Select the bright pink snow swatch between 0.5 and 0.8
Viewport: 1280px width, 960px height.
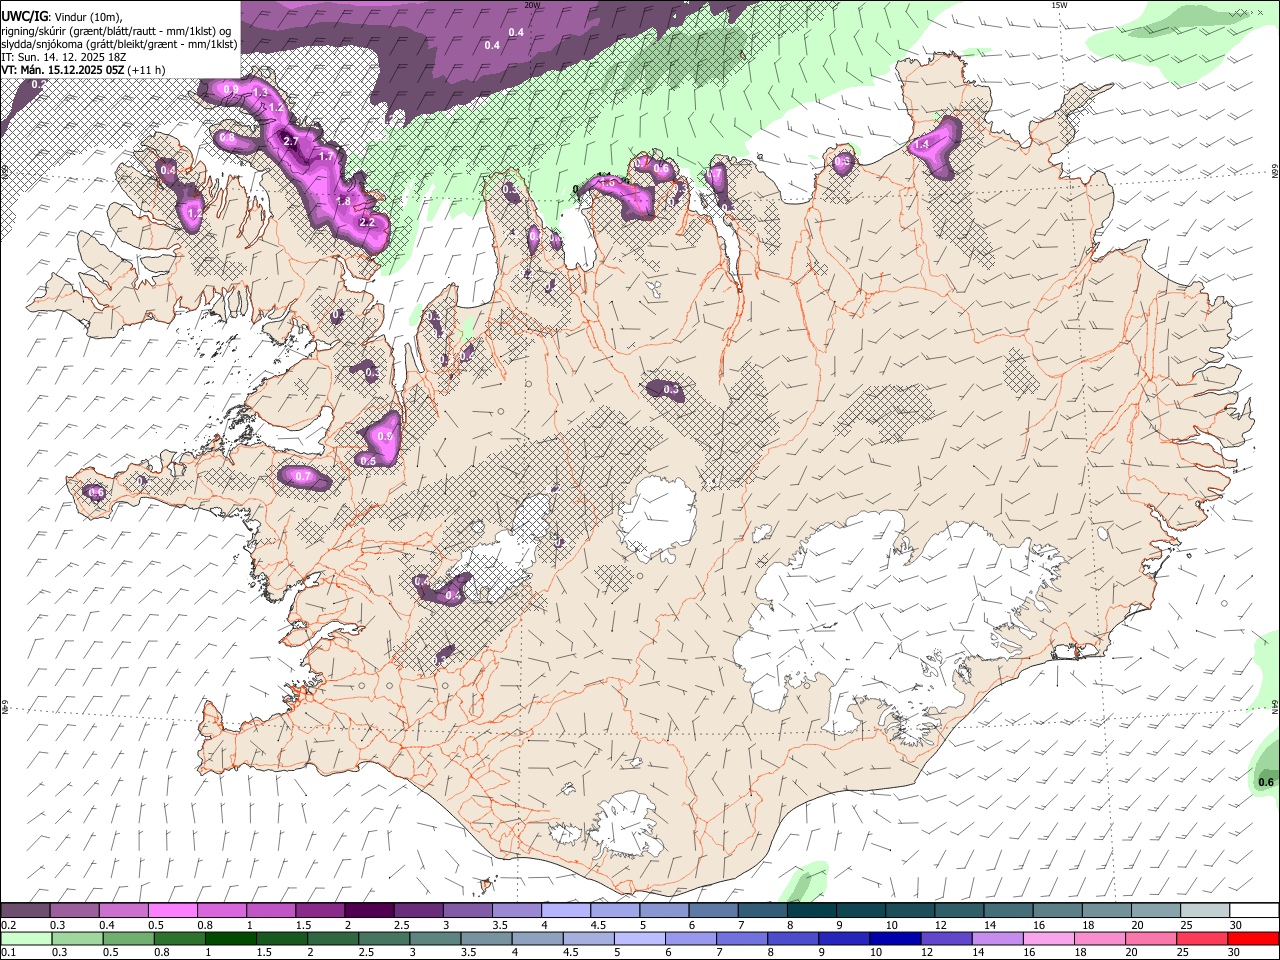click(x=173, y=911)
